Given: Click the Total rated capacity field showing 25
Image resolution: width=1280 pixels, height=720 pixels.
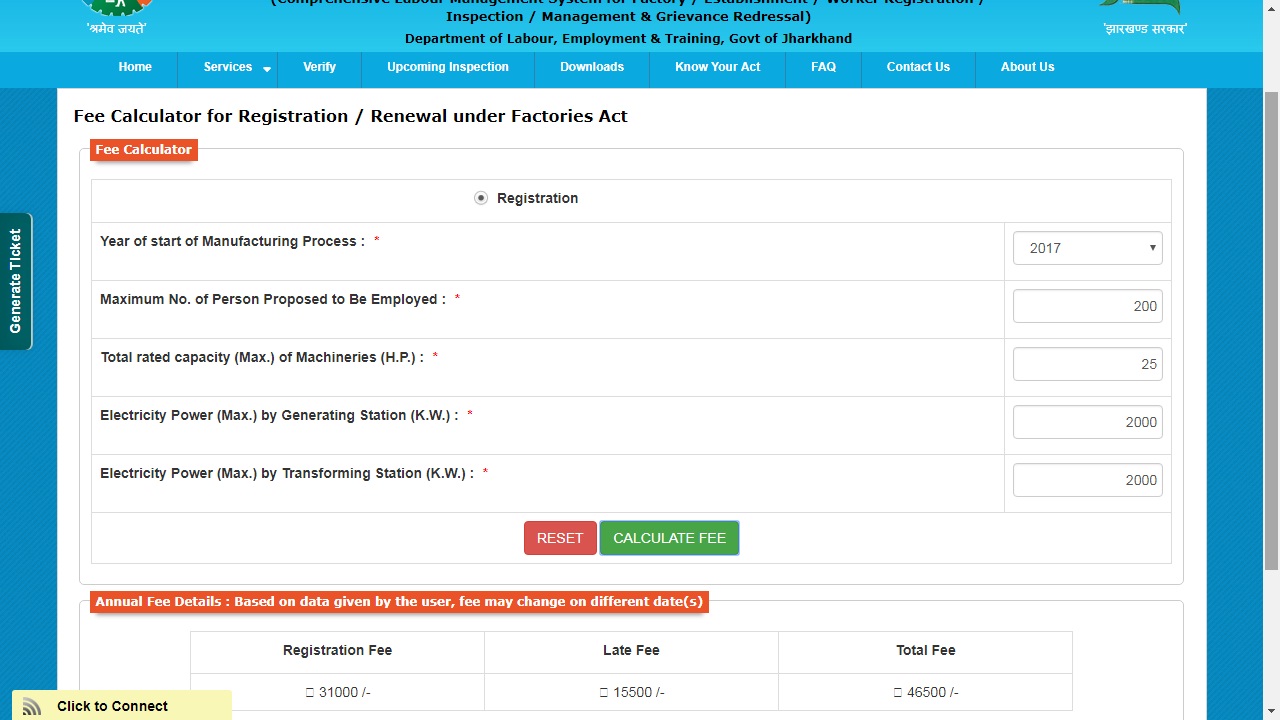Looking at the screenshot, I should tap(1087, 363).
